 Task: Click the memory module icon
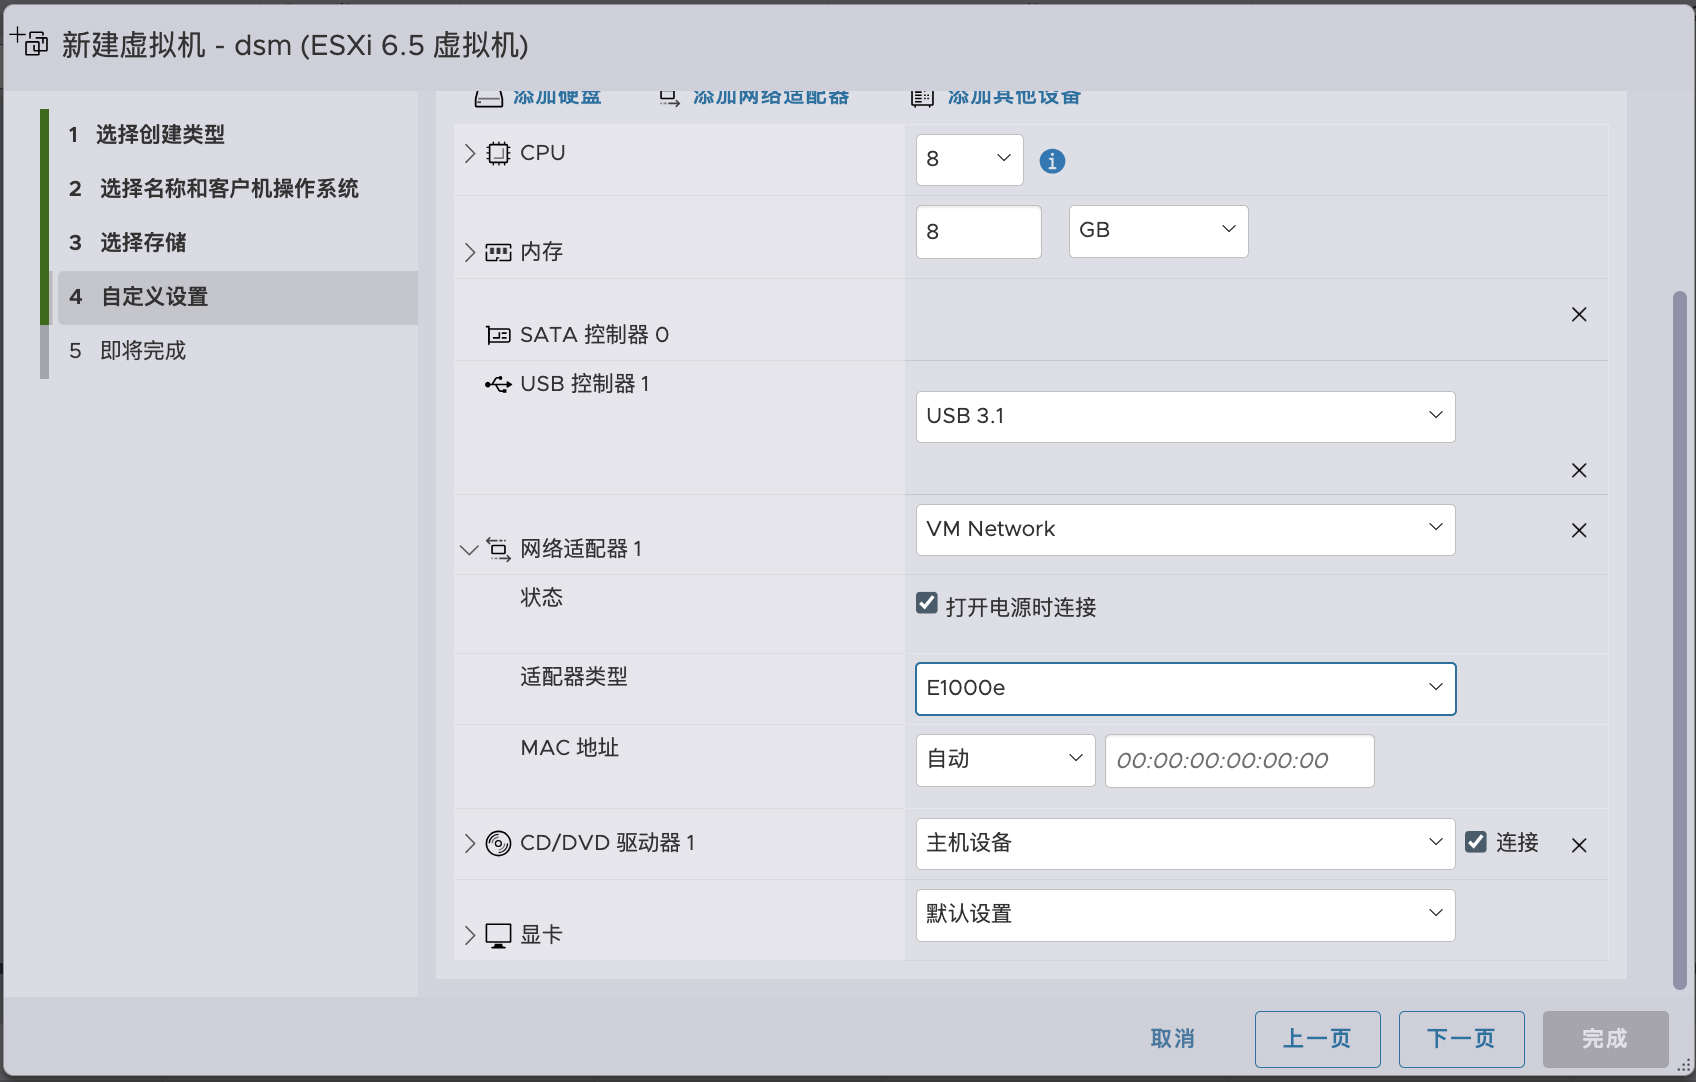click(498, 252)
